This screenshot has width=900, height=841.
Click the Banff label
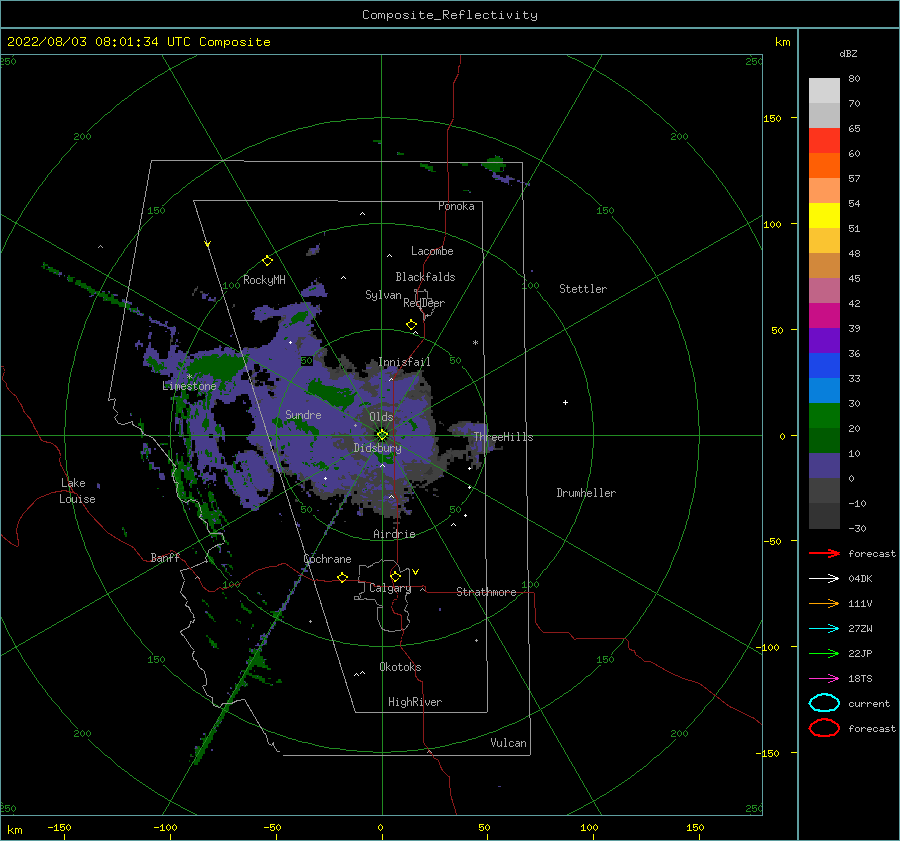pos(165,557)
